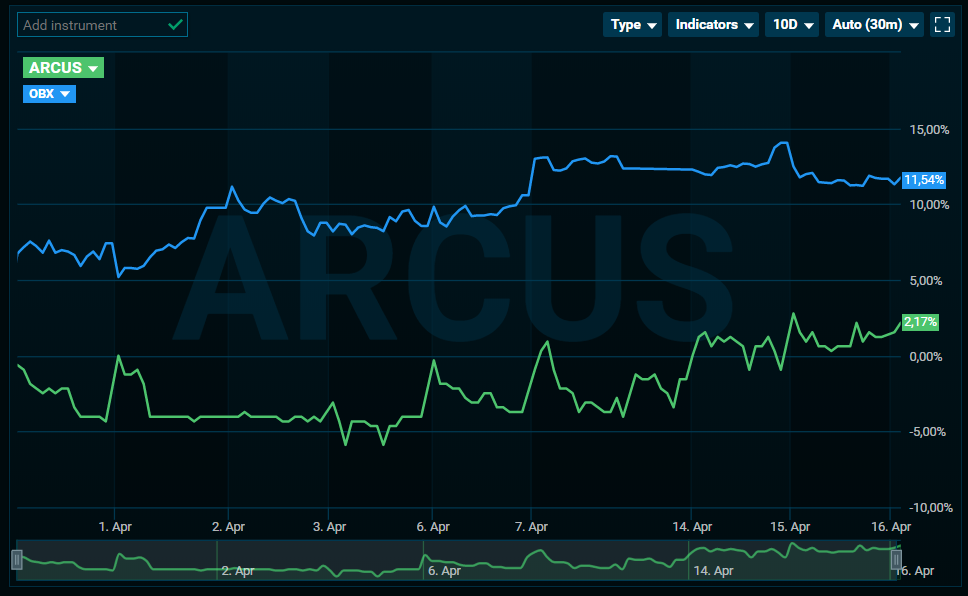The width and height of the screenshot is (968, 596).
Task: Open the ARCUS instrument dropdown
Action: (x=63, y=67)
